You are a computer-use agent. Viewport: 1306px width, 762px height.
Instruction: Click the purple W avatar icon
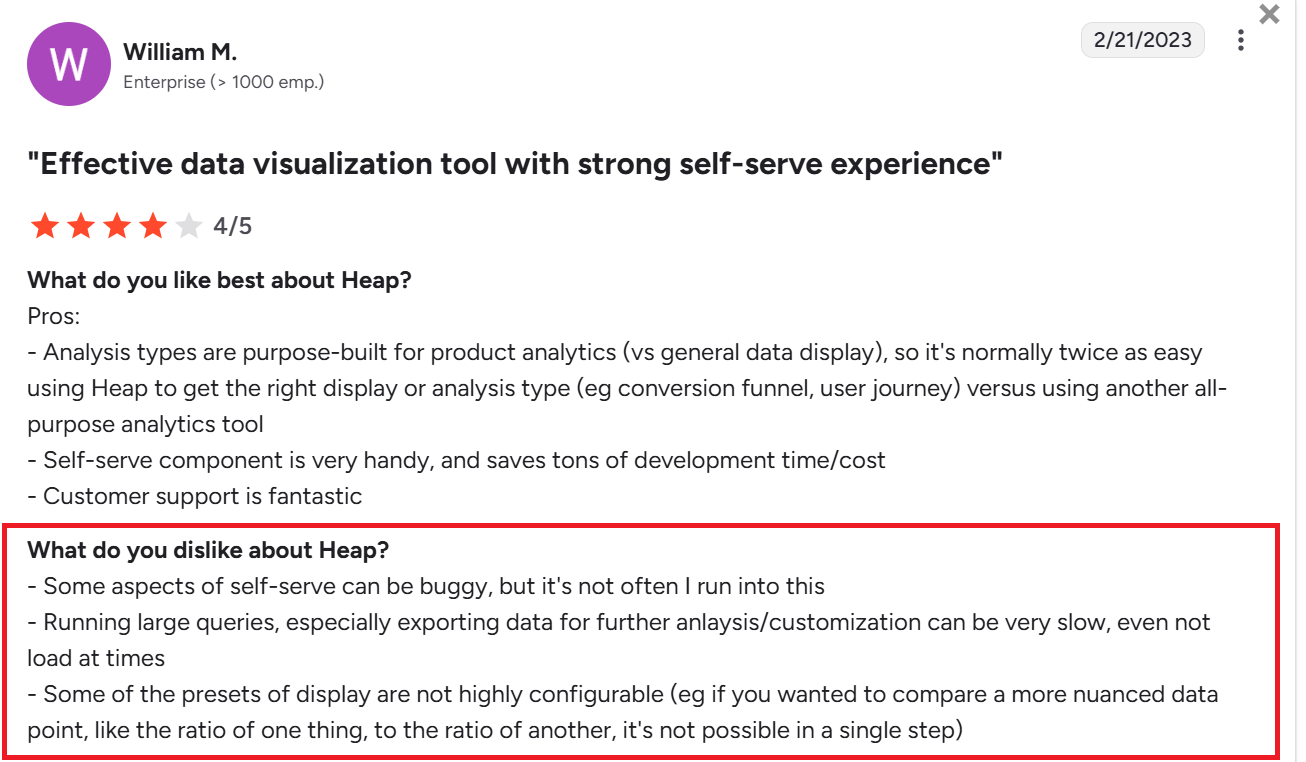(68, 65)
